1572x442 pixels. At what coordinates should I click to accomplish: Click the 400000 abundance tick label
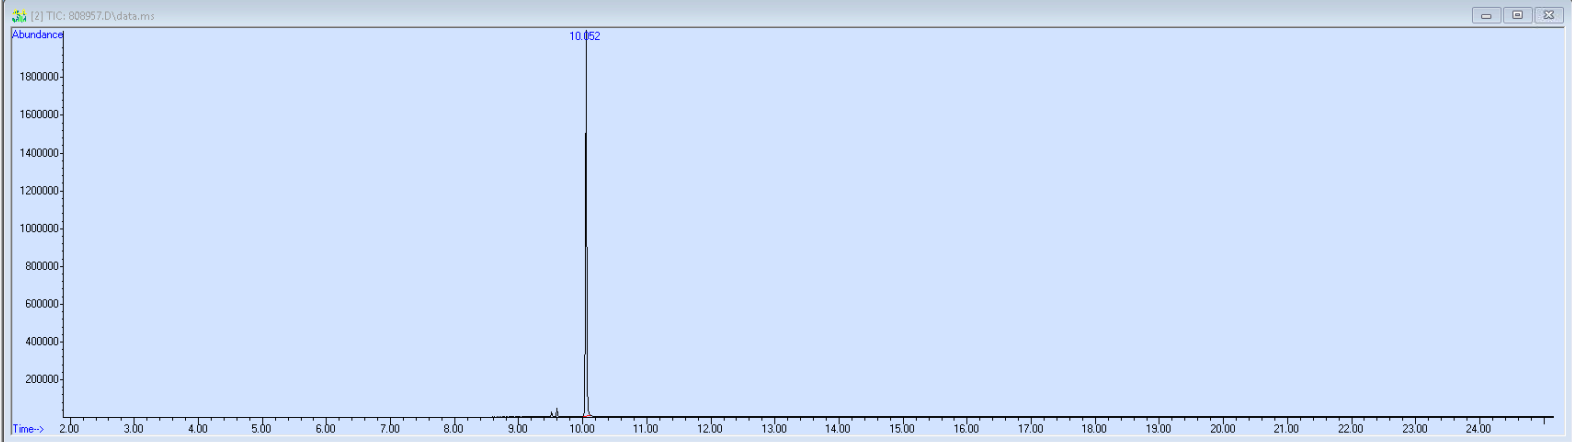tap(42, 342)
